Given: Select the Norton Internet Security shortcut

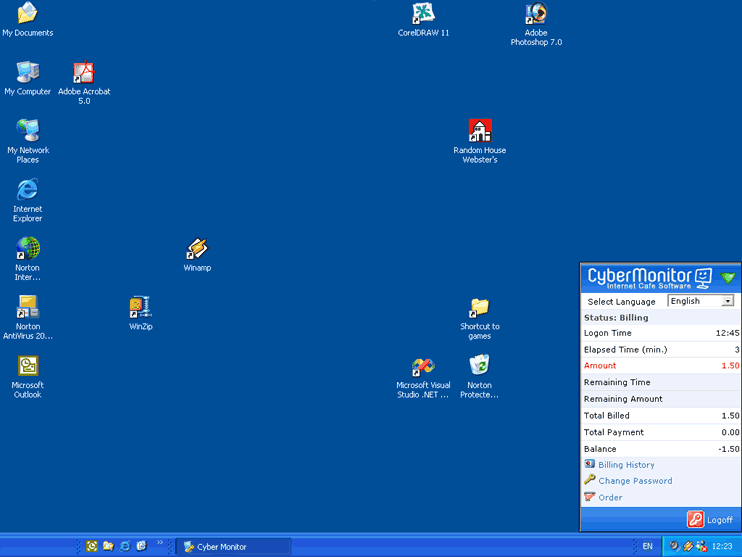Looking at the screenshot, I should tap(27, 258).
